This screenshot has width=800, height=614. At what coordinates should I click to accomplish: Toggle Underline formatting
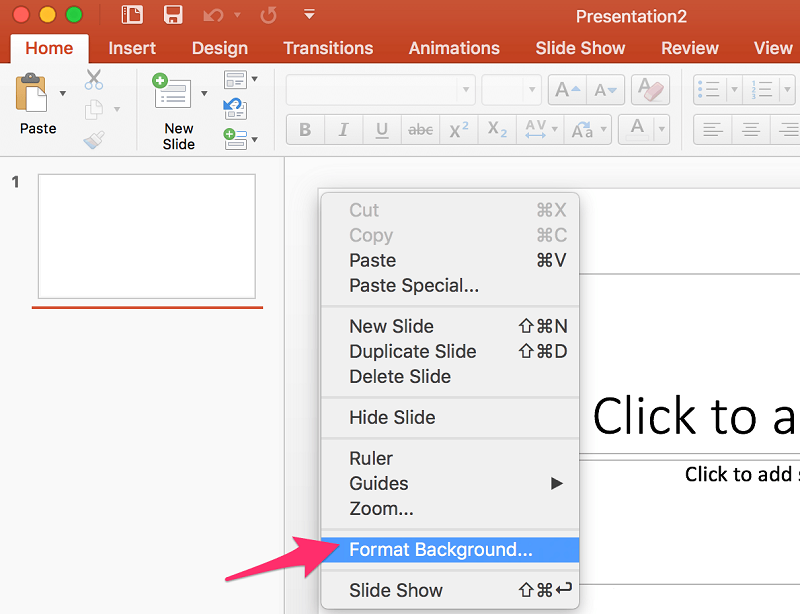(381, 130)
